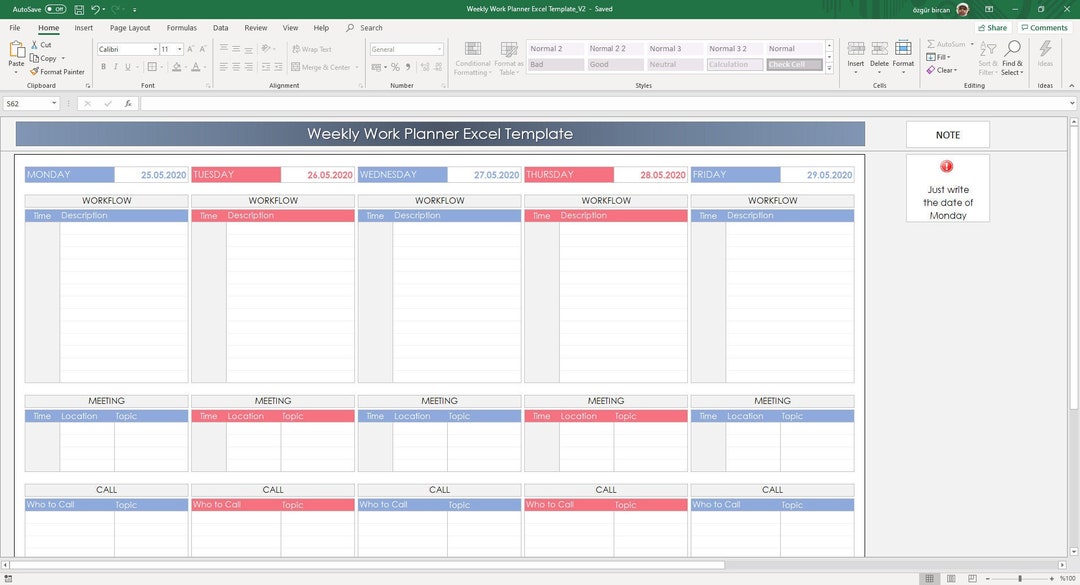Click the Percent Style icon
The height and width of the screenshot is (585, 1080).
(397, 66)
